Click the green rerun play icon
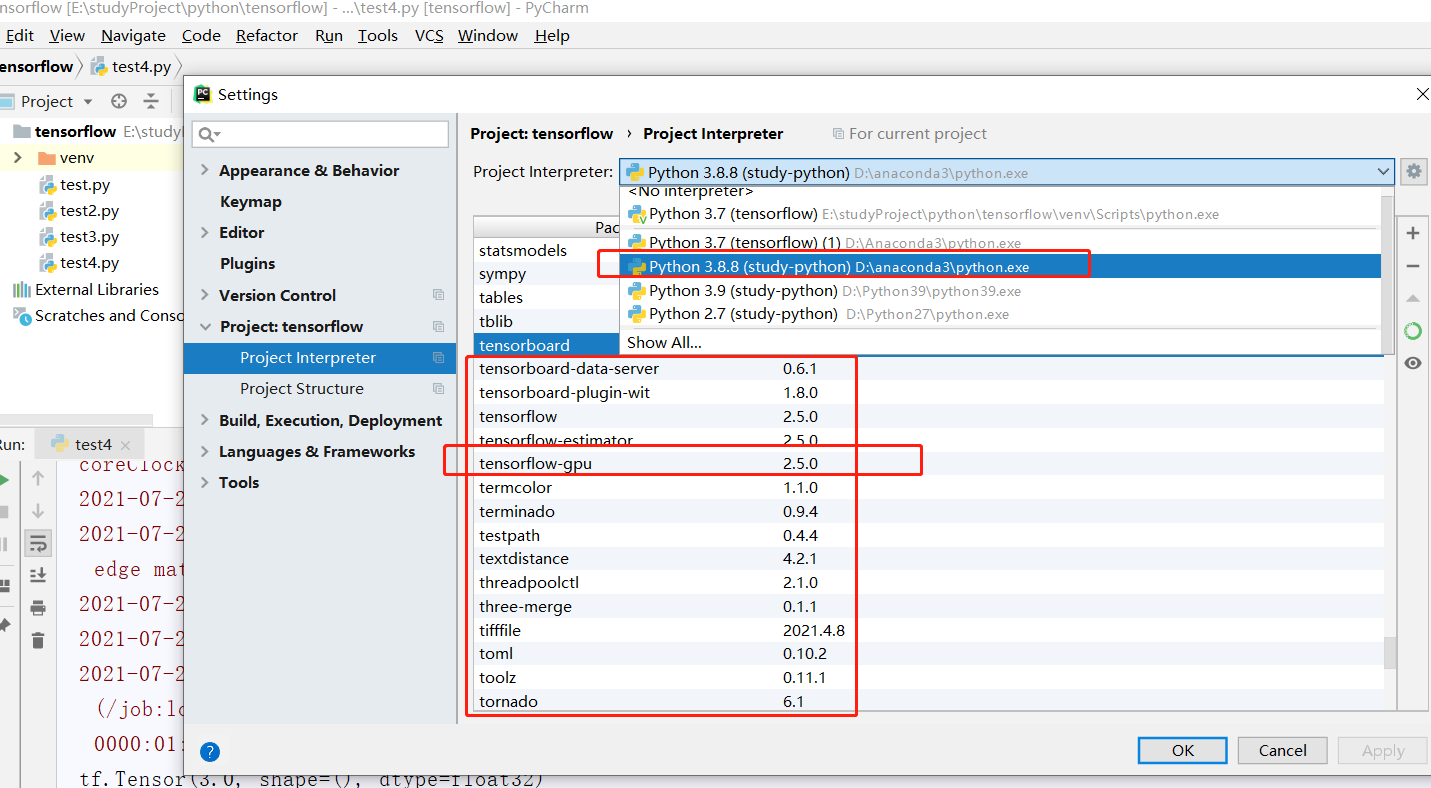The image size is (1431, 788). tap(4, 479)
